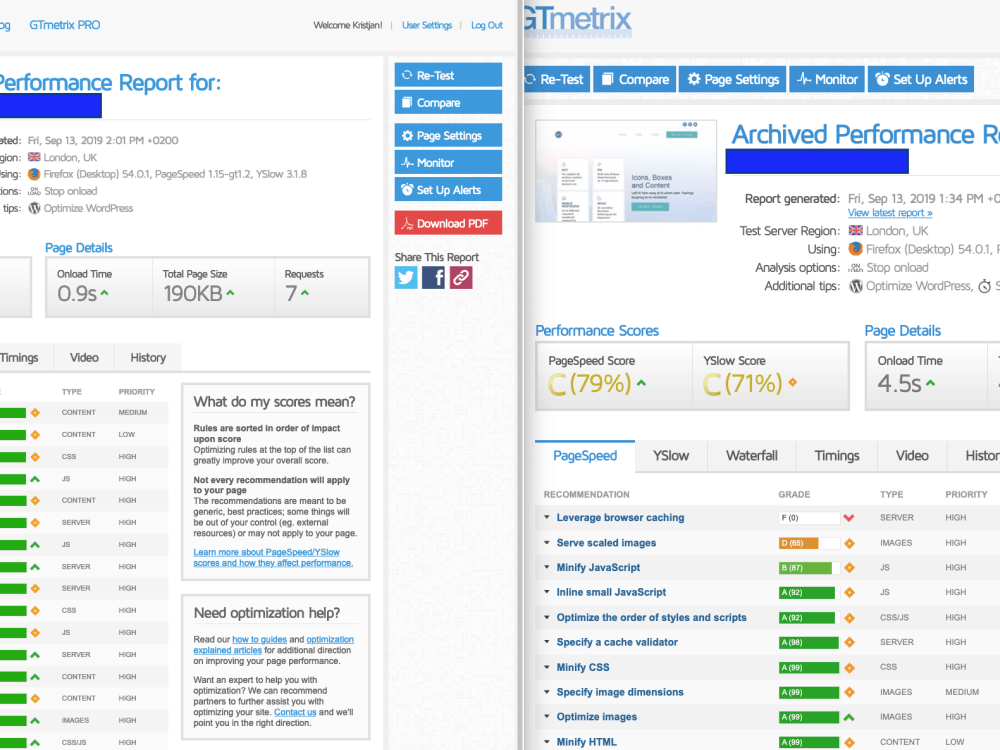Open the optimization explained articles link

pyautogui.click(x=274, y=645)
